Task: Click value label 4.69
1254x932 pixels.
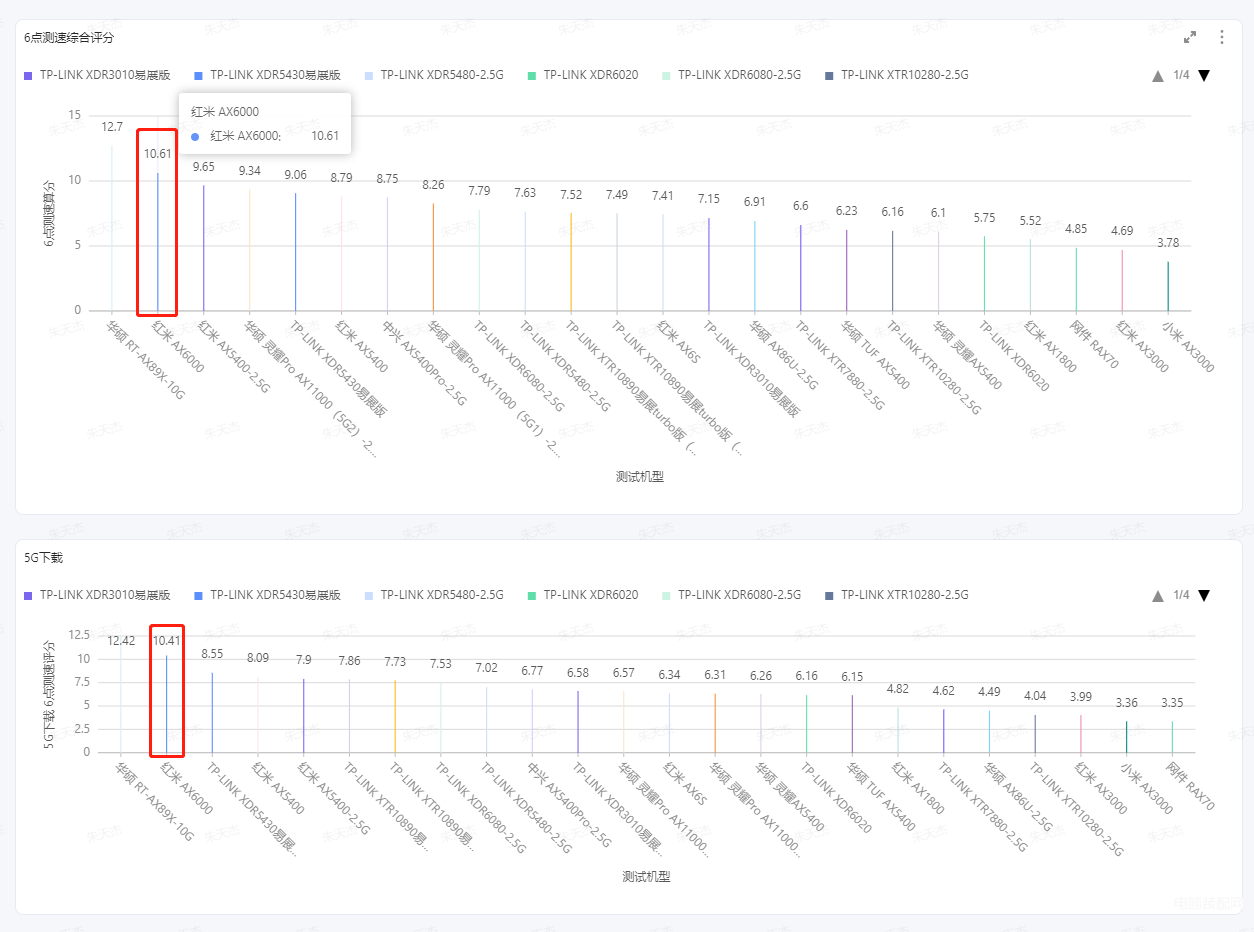Action: tap(1122, 231)
